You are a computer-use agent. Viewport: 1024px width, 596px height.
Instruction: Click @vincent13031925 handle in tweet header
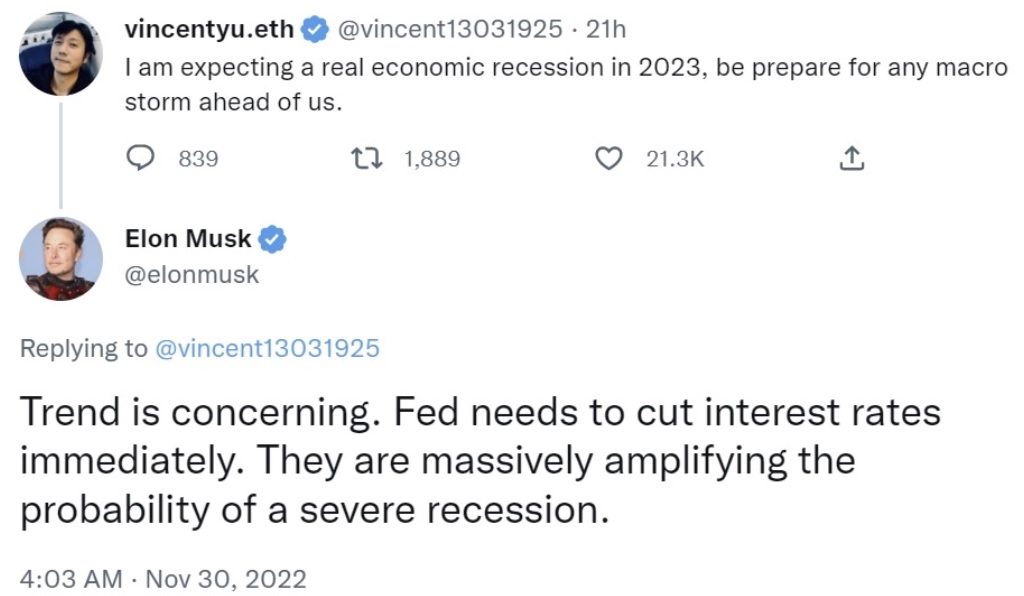pos(449,29)
